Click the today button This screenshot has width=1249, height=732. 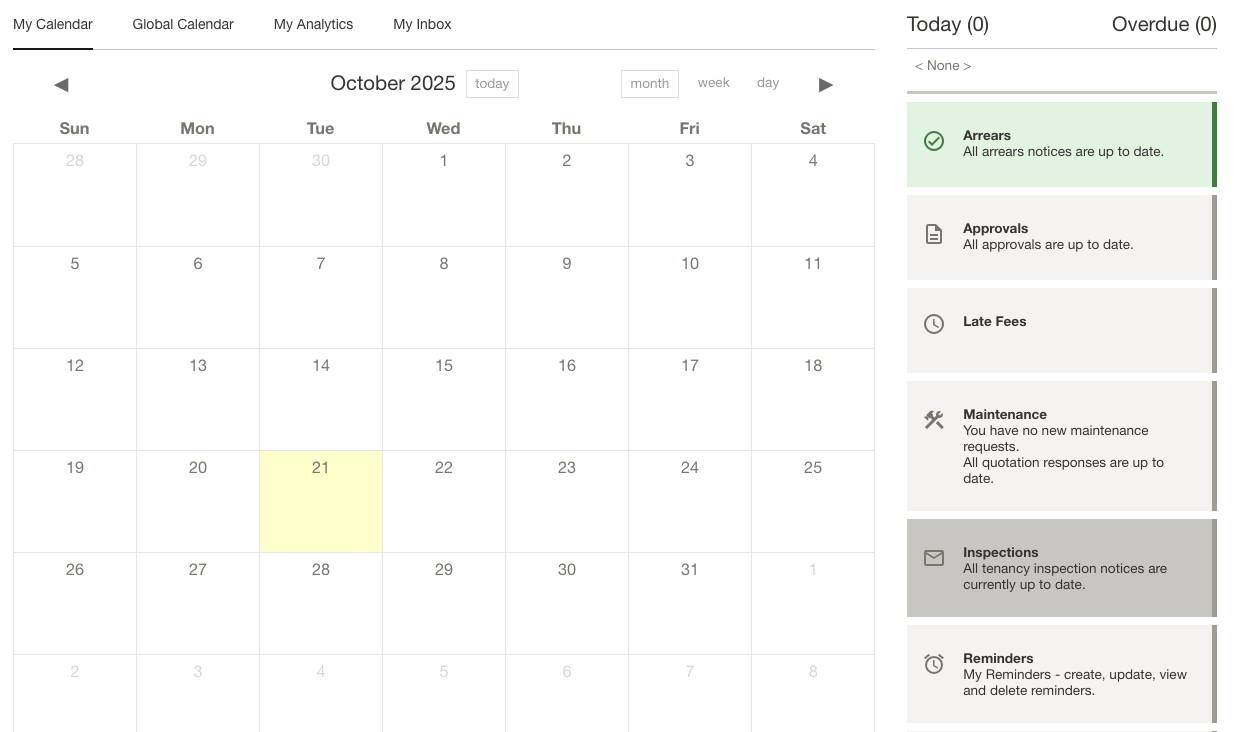pos(491,84)
